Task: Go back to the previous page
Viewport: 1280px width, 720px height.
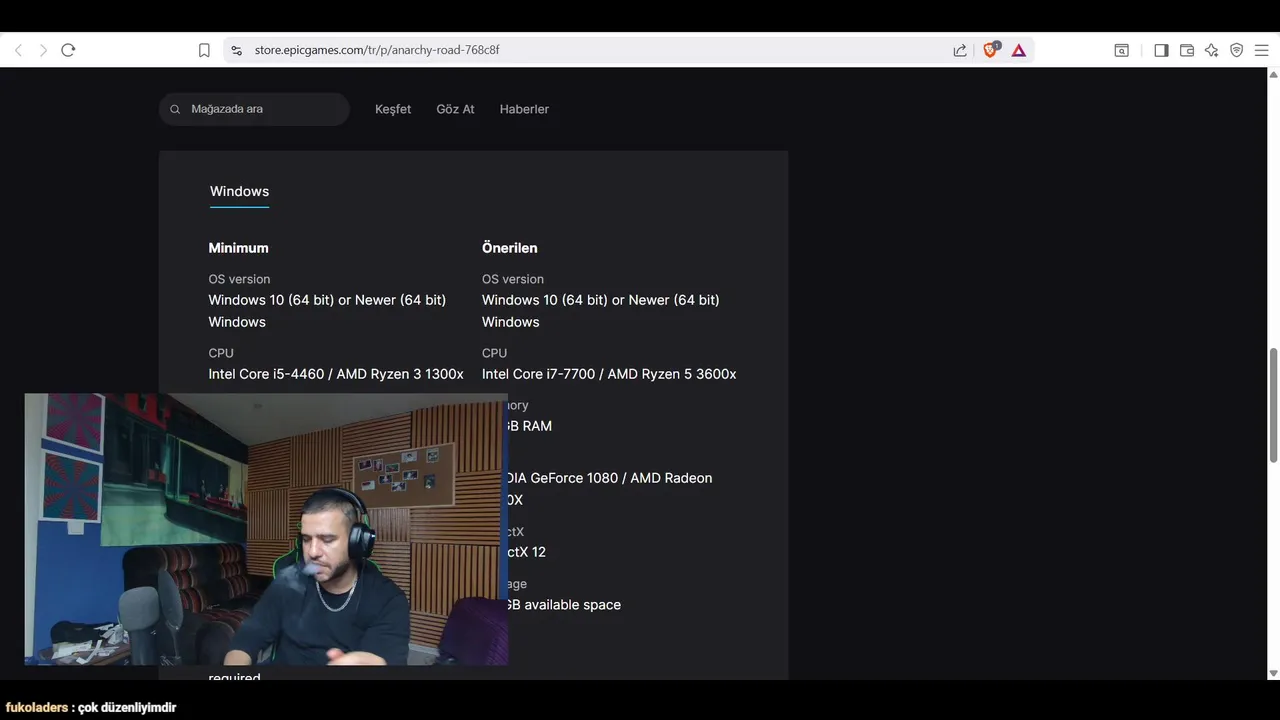Action: (x=18, y=50)
